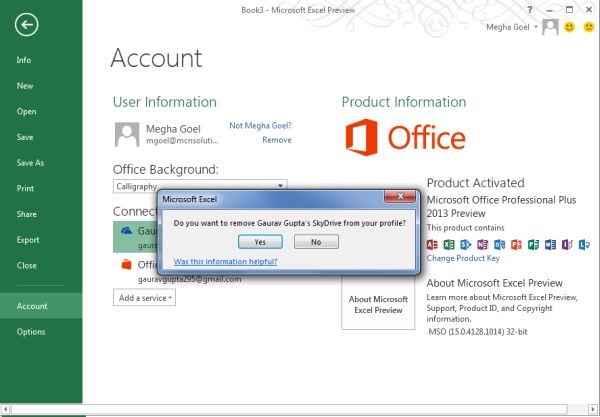Click the right arrow of the horizontal scrollbar
Image resolution: width=600 pixels, height=417 pixels.
(x=594, y=409)
